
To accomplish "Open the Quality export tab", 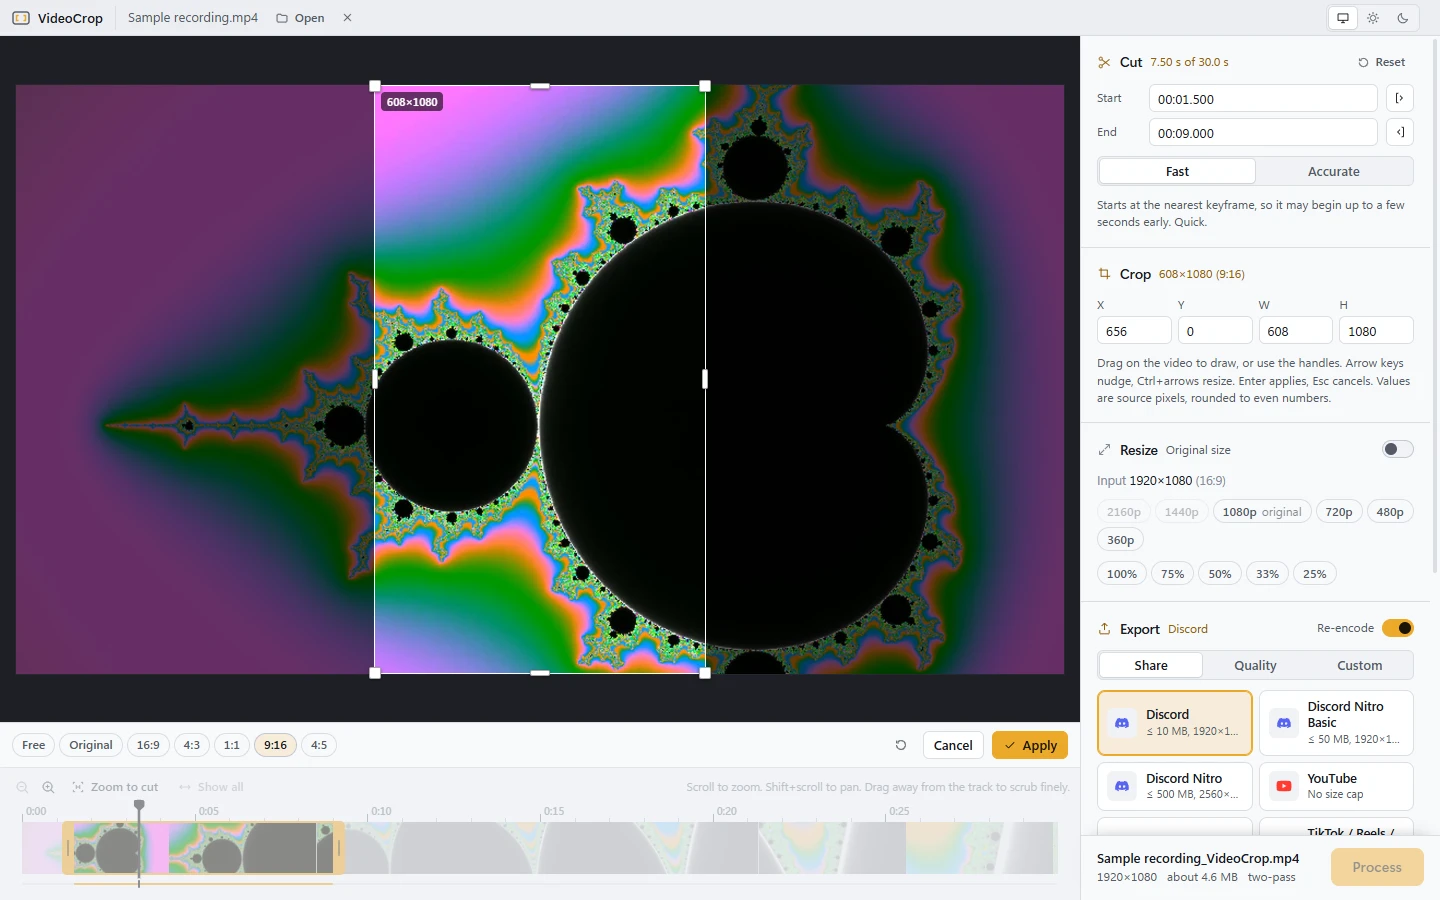I will click(1255, 665).
